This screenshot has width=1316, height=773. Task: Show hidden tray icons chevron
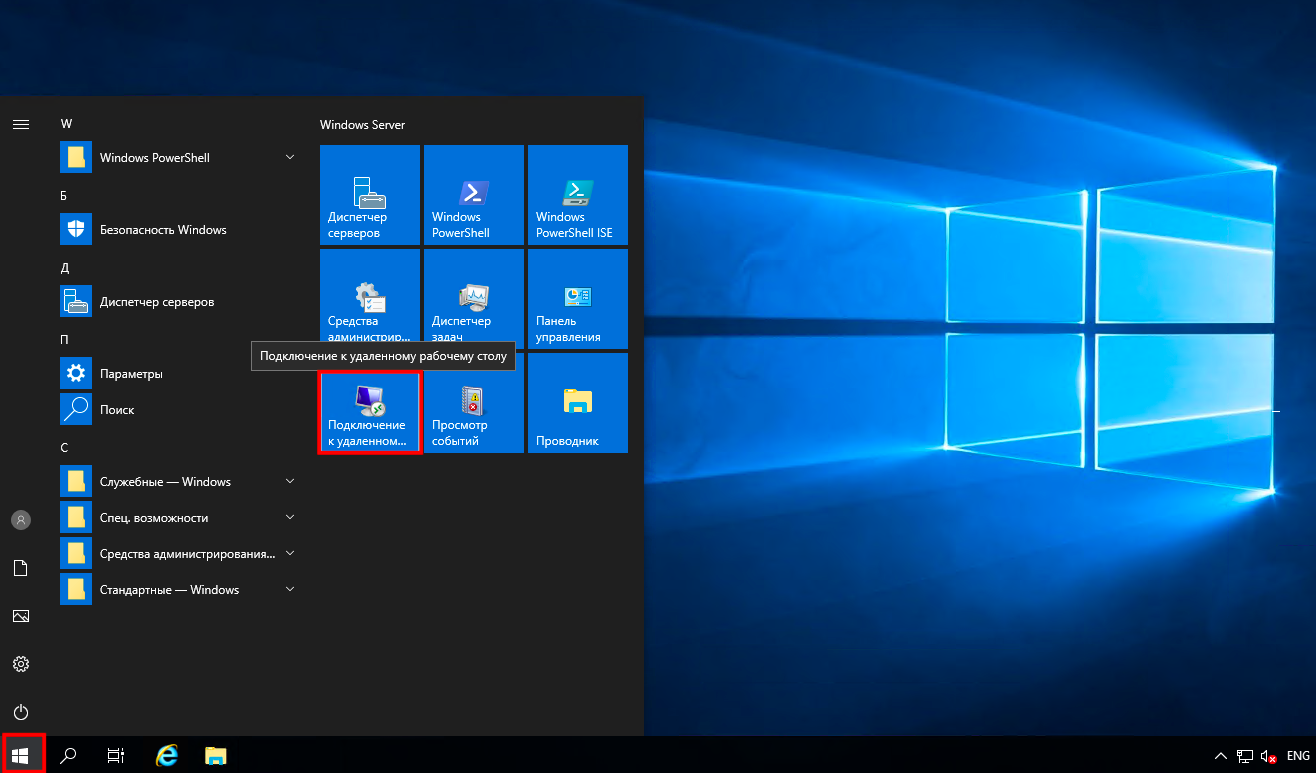pyautogui.click(x=1221, y=756)
